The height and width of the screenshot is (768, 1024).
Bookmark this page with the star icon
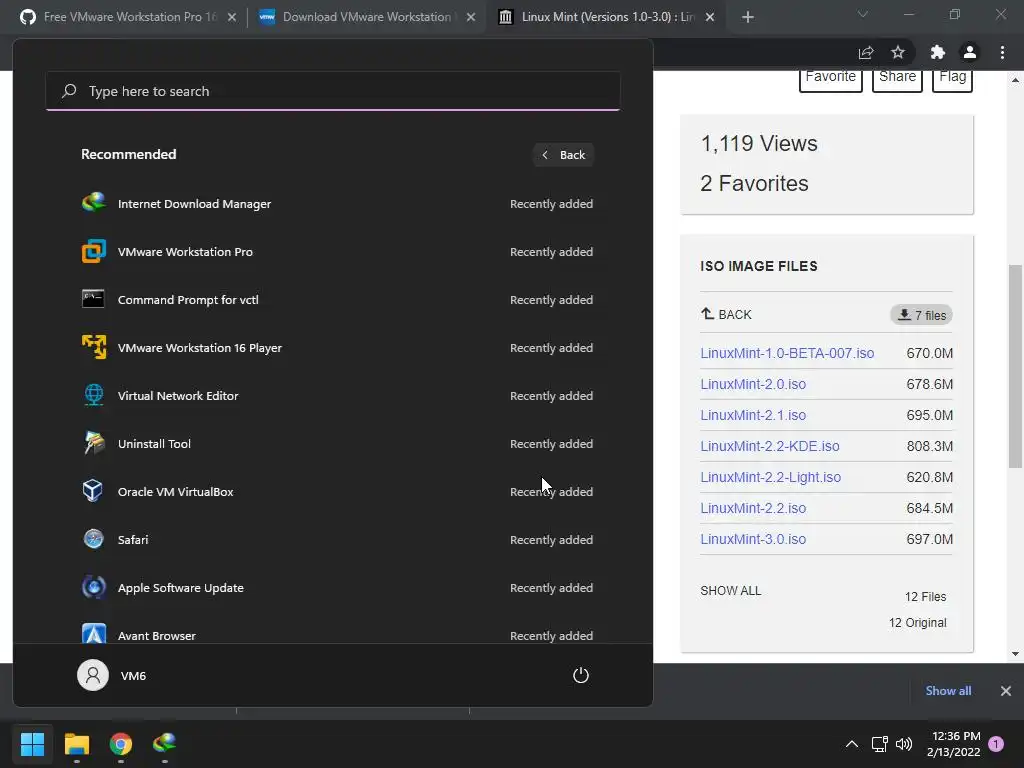898,52
